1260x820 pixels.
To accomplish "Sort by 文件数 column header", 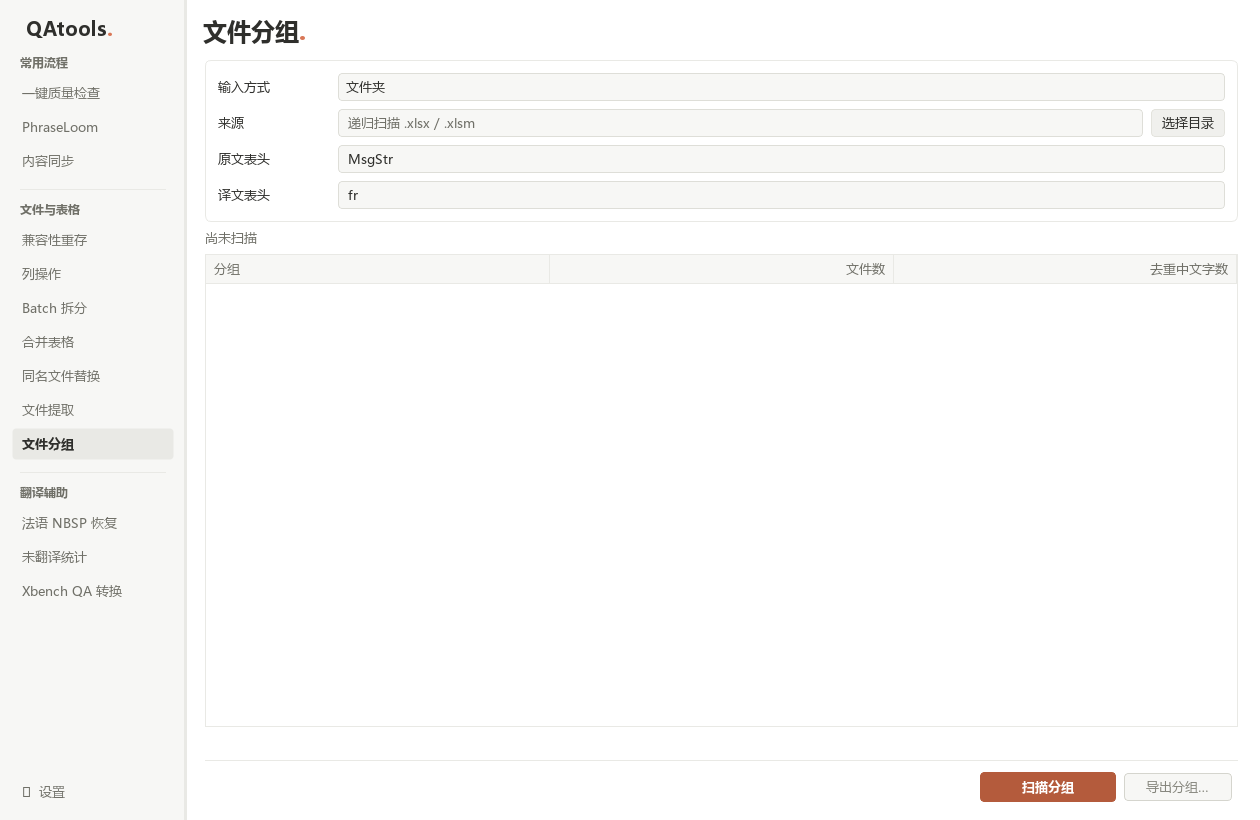I will [x=721, y=269].
